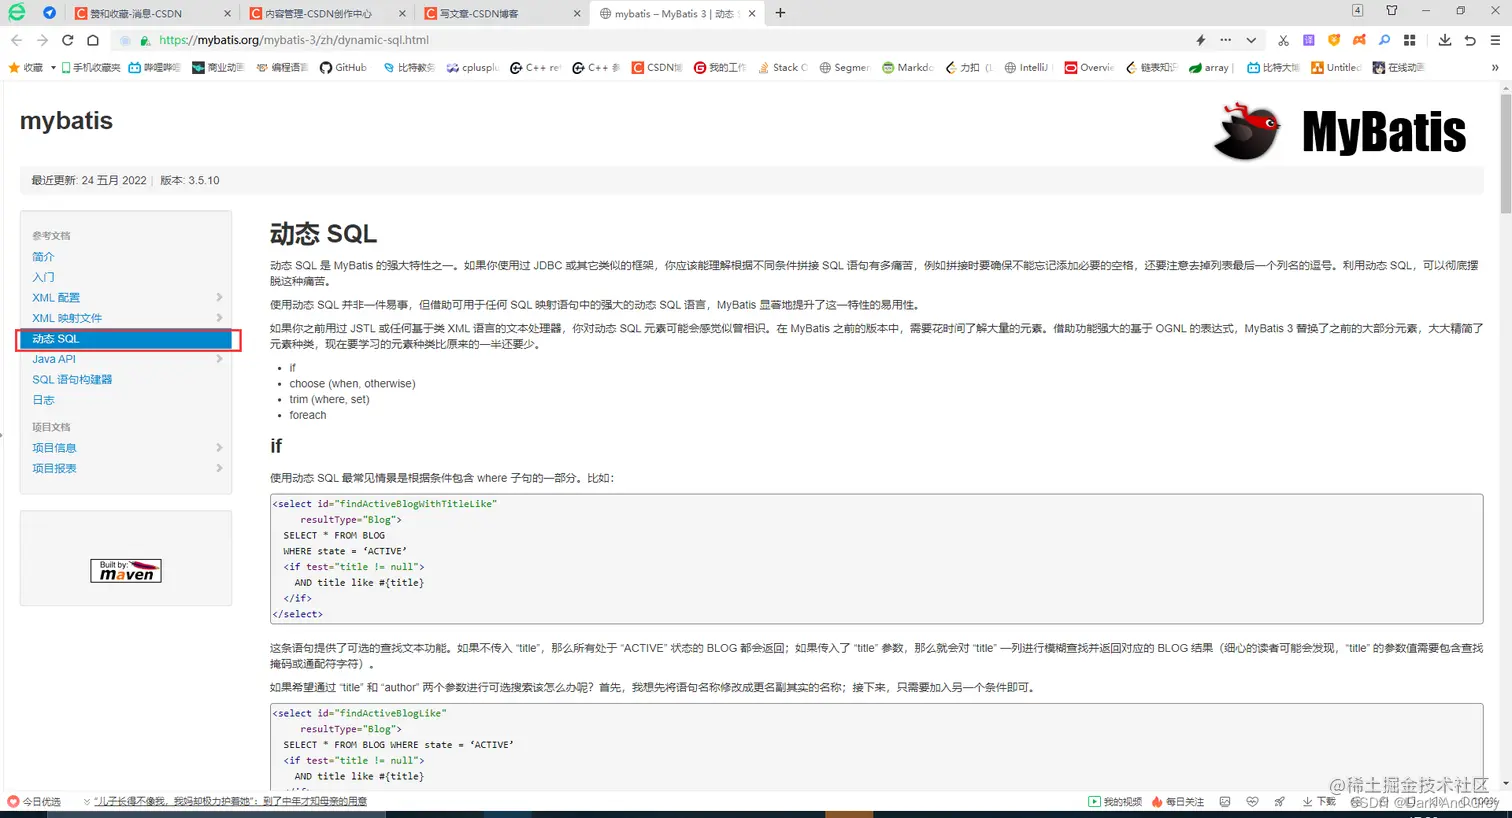The image size is (1512, 818).
Task: Open the browser skin shirt icon
Action: (x=1391, y=11)
